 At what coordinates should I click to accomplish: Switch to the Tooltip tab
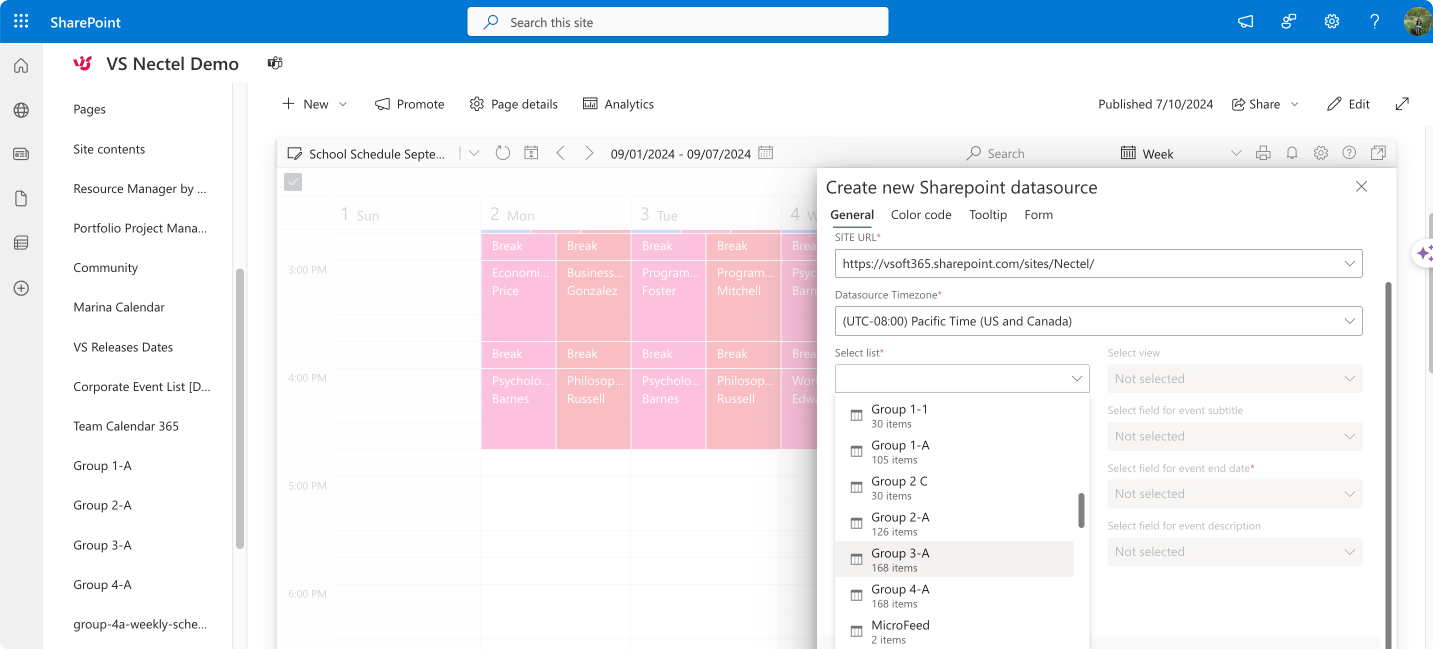pyautogui.click(x=988, y=214)
